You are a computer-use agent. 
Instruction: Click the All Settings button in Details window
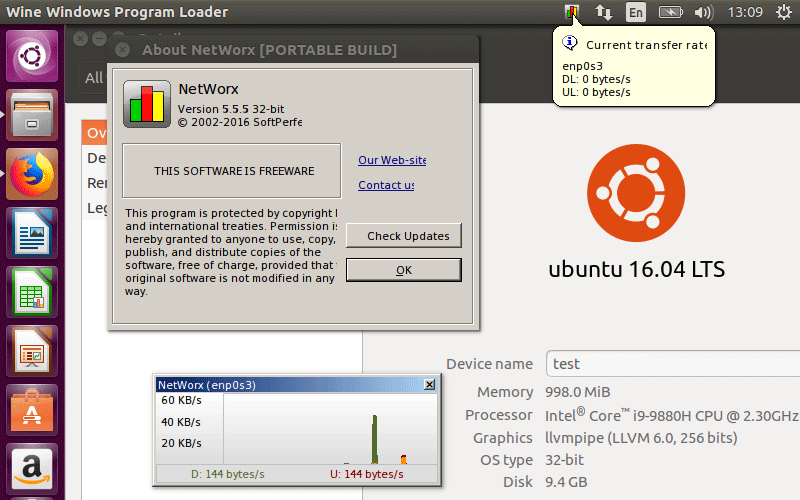point(93,78)
